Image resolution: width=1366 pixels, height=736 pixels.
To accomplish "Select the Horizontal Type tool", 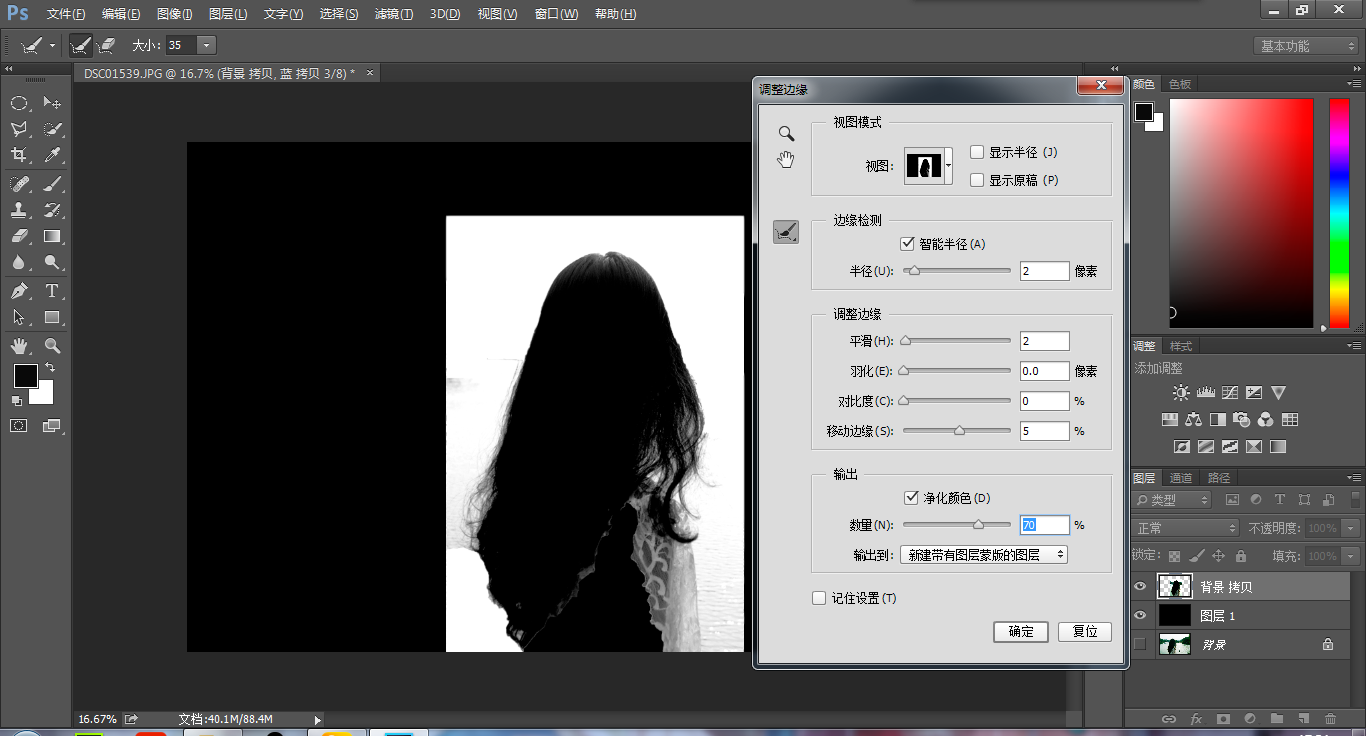I will (52, 291).
